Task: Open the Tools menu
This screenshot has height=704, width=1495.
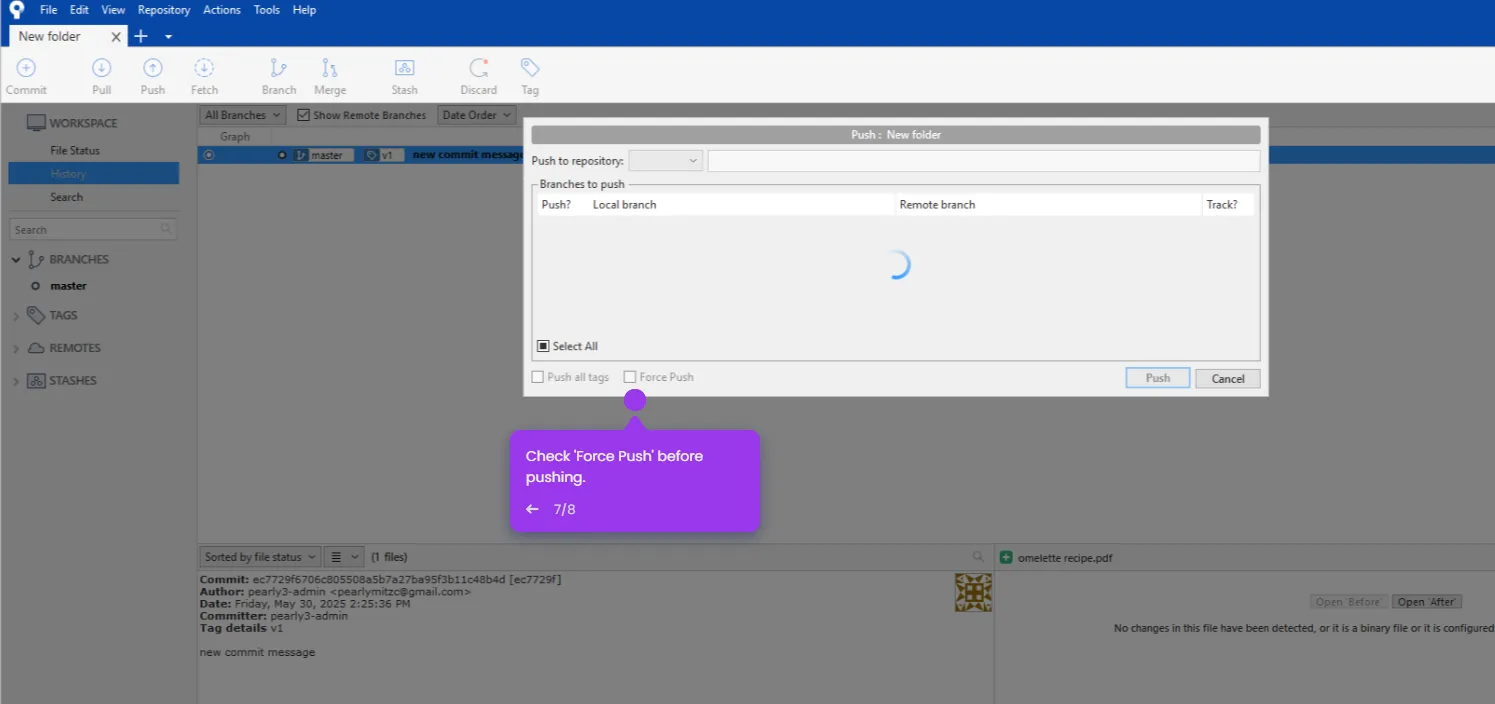Action: click(x=267, y=10)
